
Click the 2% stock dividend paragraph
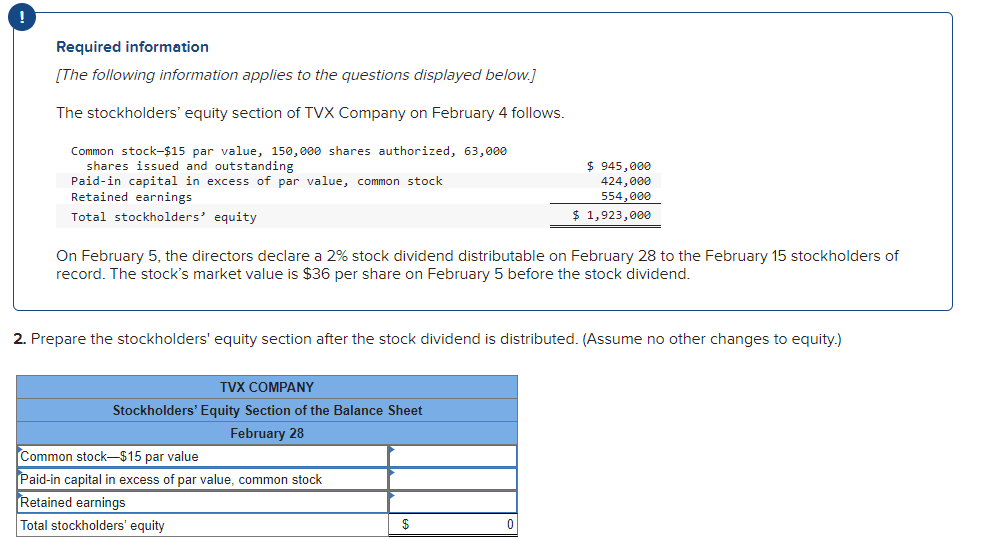[x=476, y=265]
